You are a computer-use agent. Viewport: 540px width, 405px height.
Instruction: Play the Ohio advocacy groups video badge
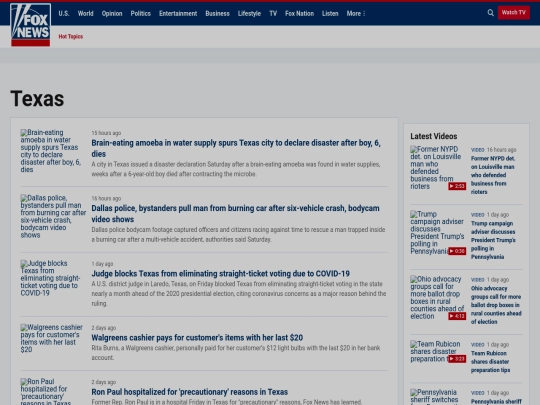tap(457, 316)
